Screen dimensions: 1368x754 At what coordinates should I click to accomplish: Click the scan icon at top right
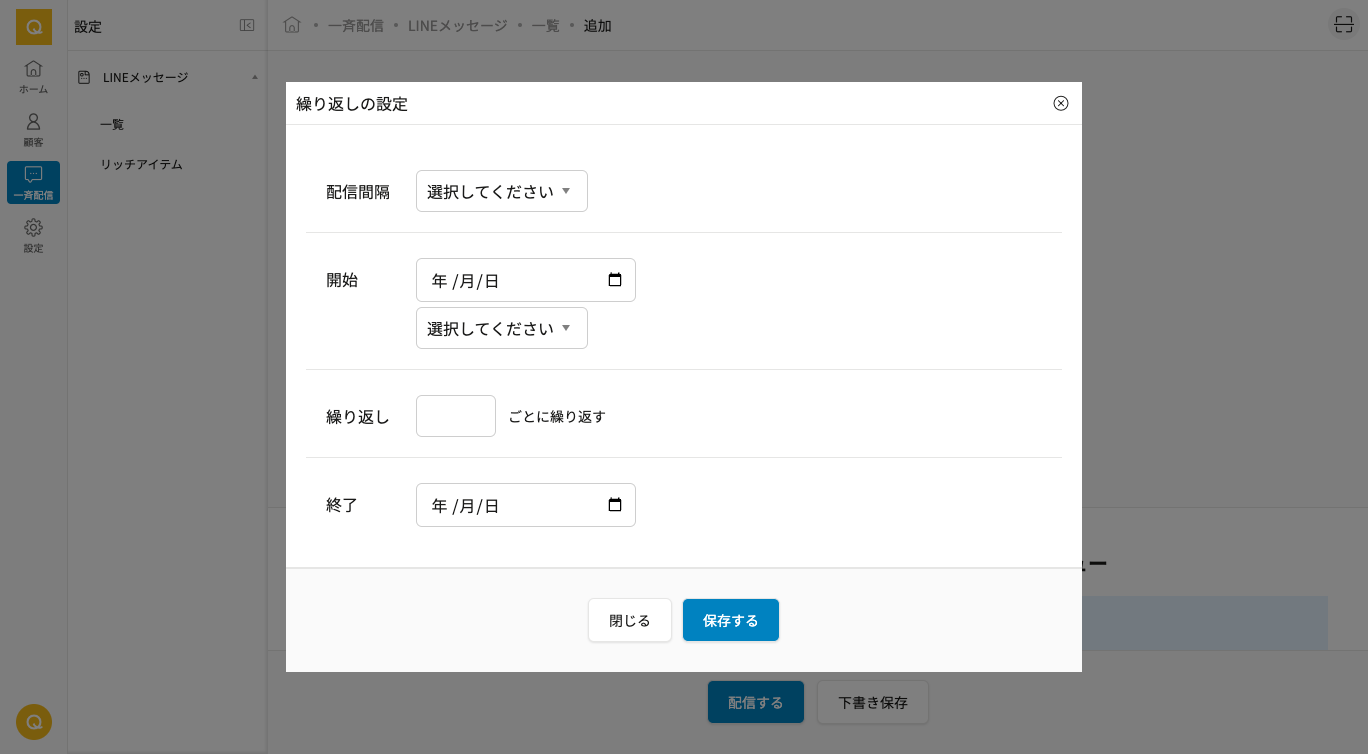coord(1343,25)
